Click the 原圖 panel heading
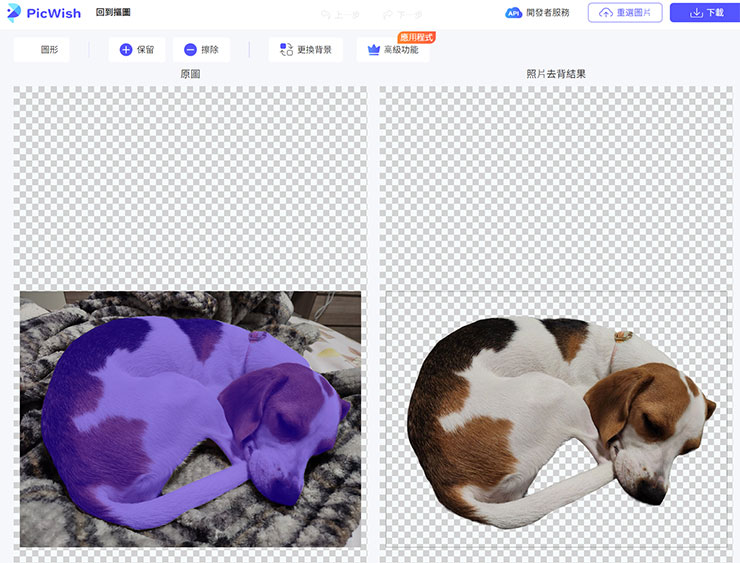 pos(190,74)
